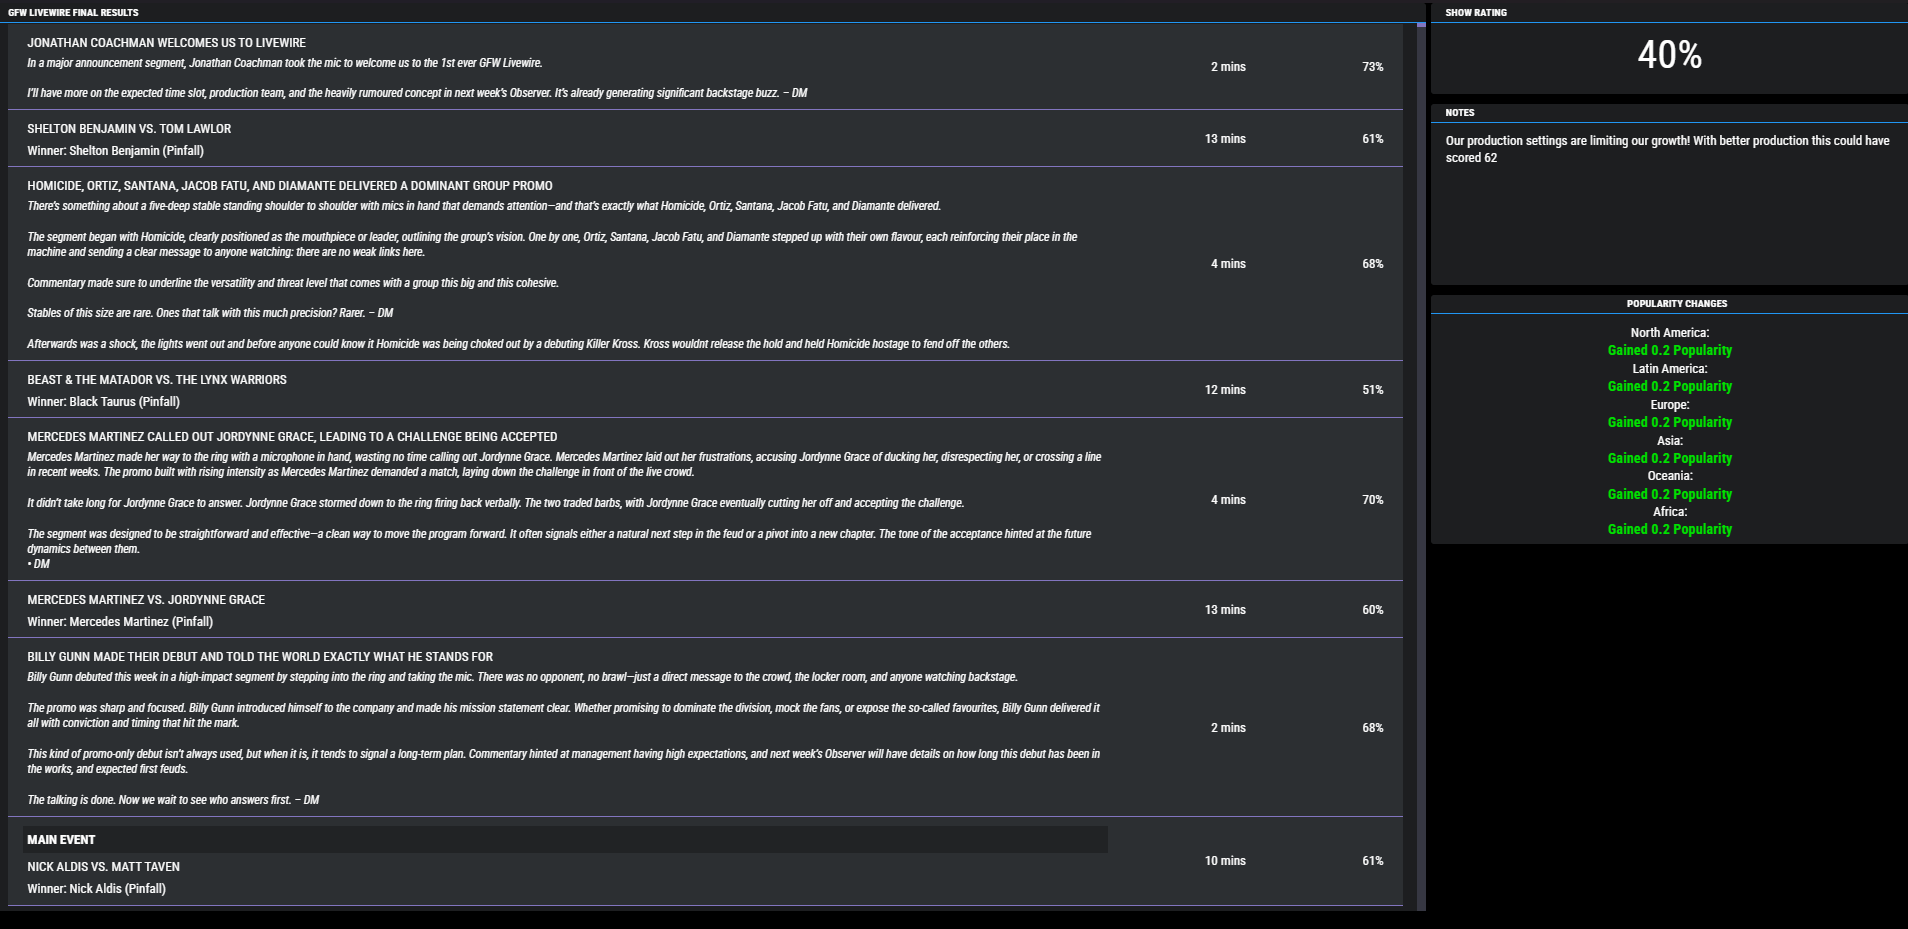Click the Main Event header bar
Screen dimensions: 1908x929
[x=565, y=840]
